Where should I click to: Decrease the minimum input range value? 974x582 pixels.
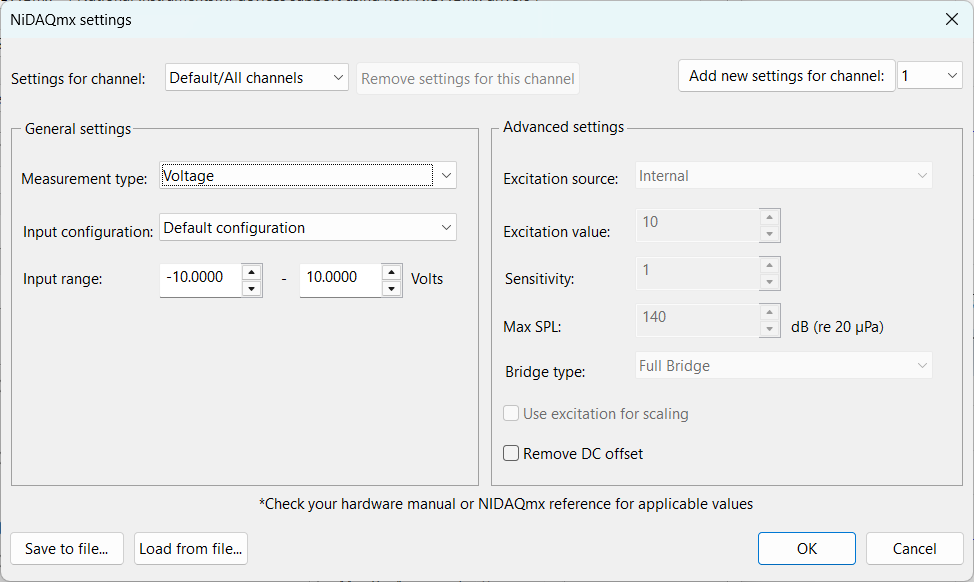252,288
